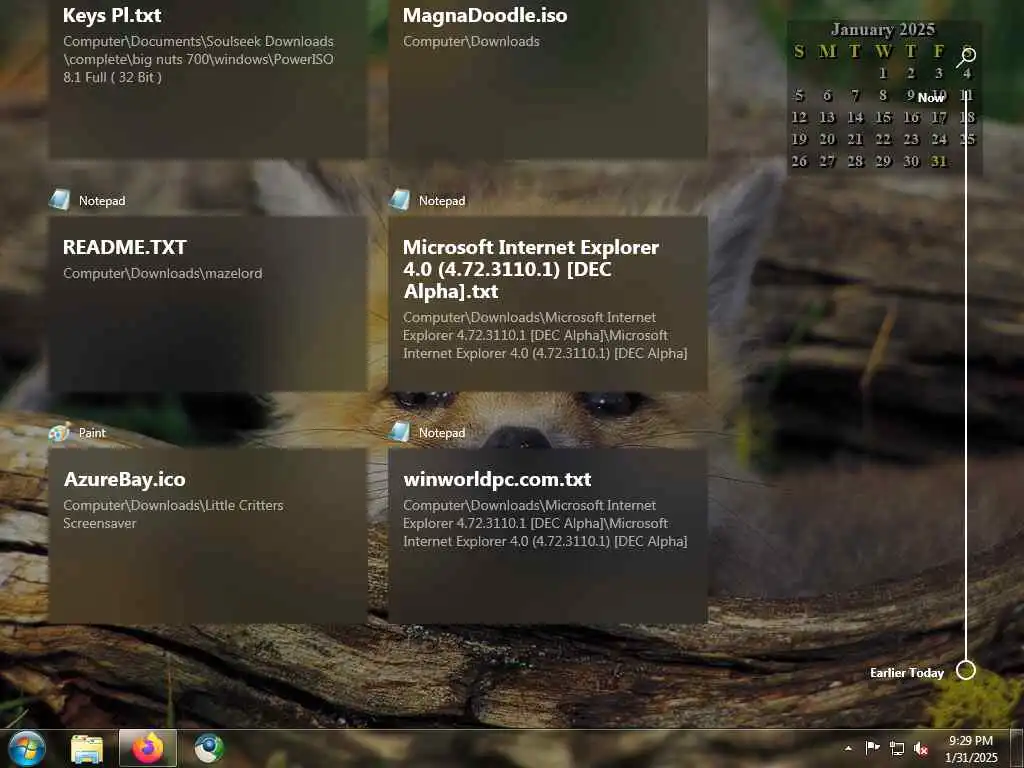Select January 26 on the calendar
Image resolution: width=1024 pixels, height=768 pixels.
(x=799, y=161)
